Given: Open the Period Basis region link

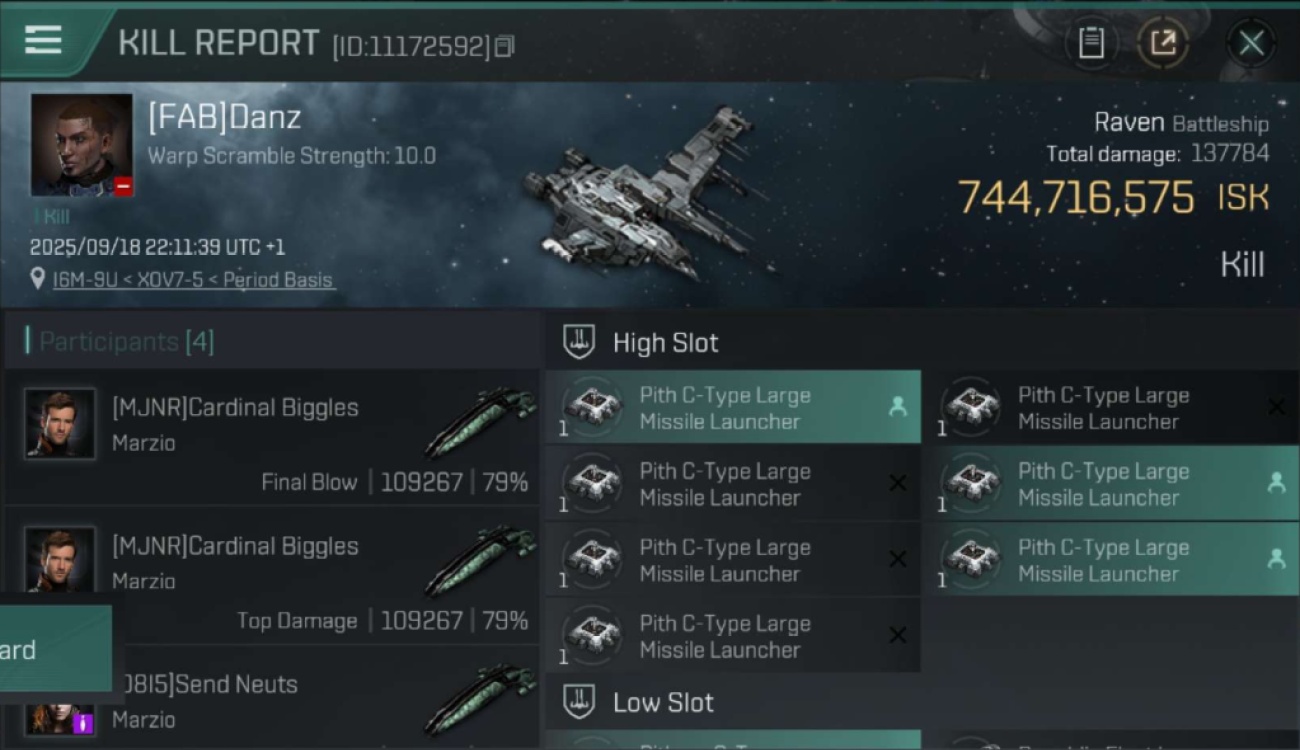Looking at the screenshot, I should (x=278, y=280).
